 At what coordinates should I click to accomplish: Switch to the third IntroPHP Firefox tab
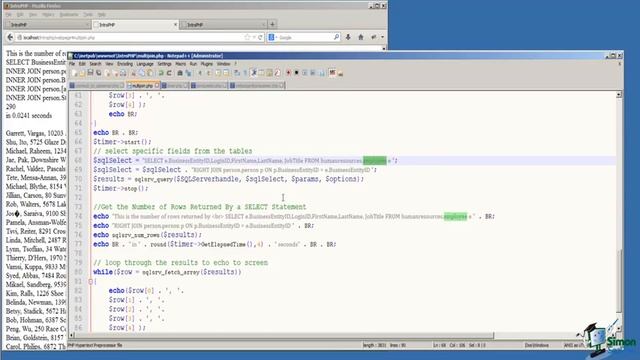pyautogui.click(x=223, y=25)
